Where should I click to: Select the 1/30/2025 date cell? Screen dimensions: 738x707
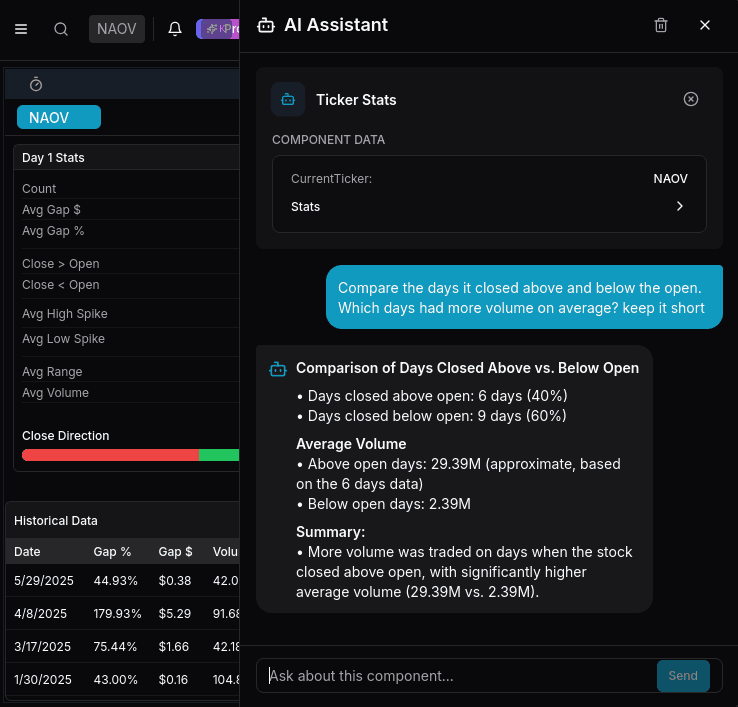coord(43,680)
